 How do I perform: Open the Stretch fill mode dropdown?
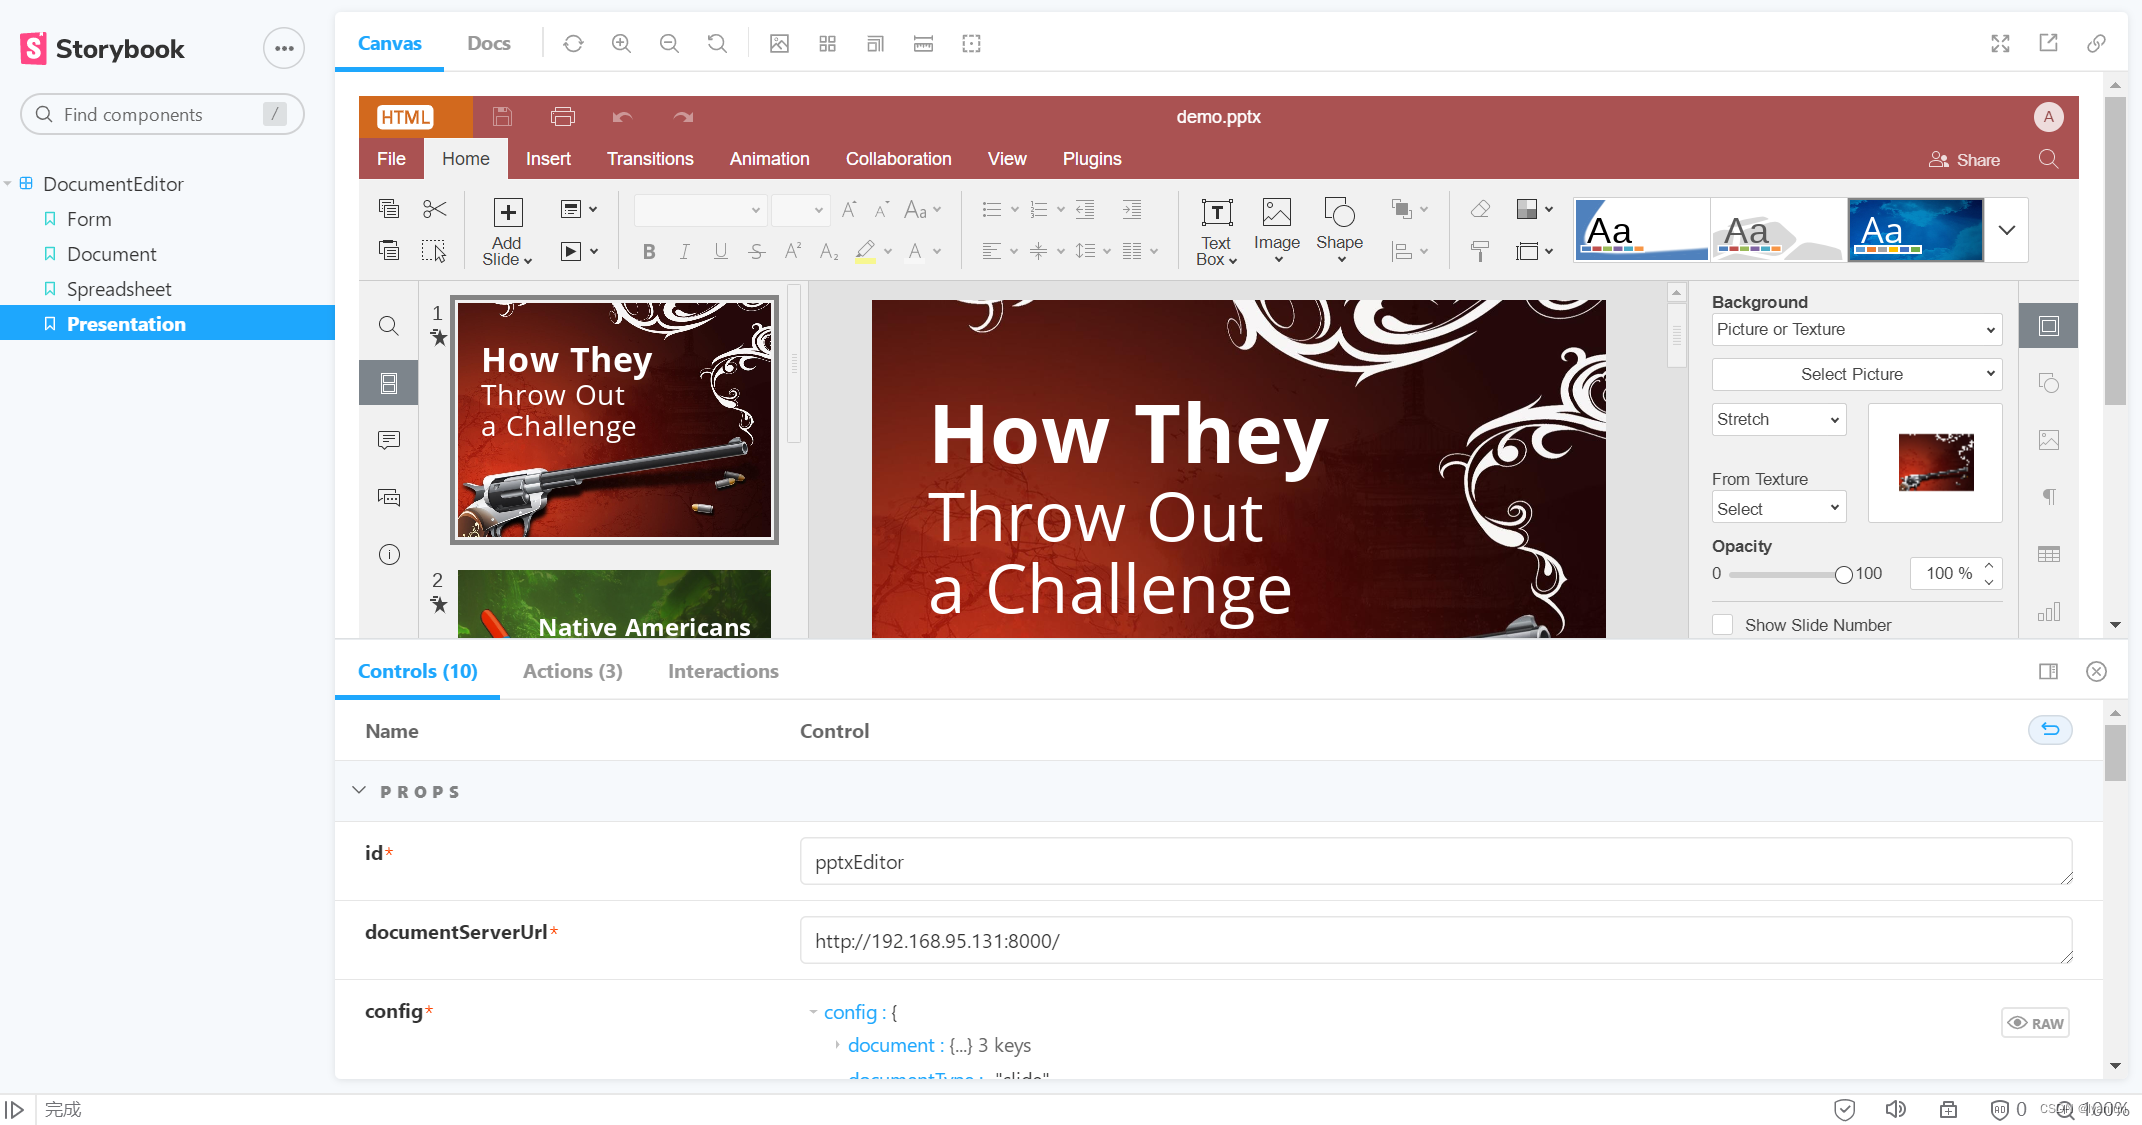(x=1778, y=419)
